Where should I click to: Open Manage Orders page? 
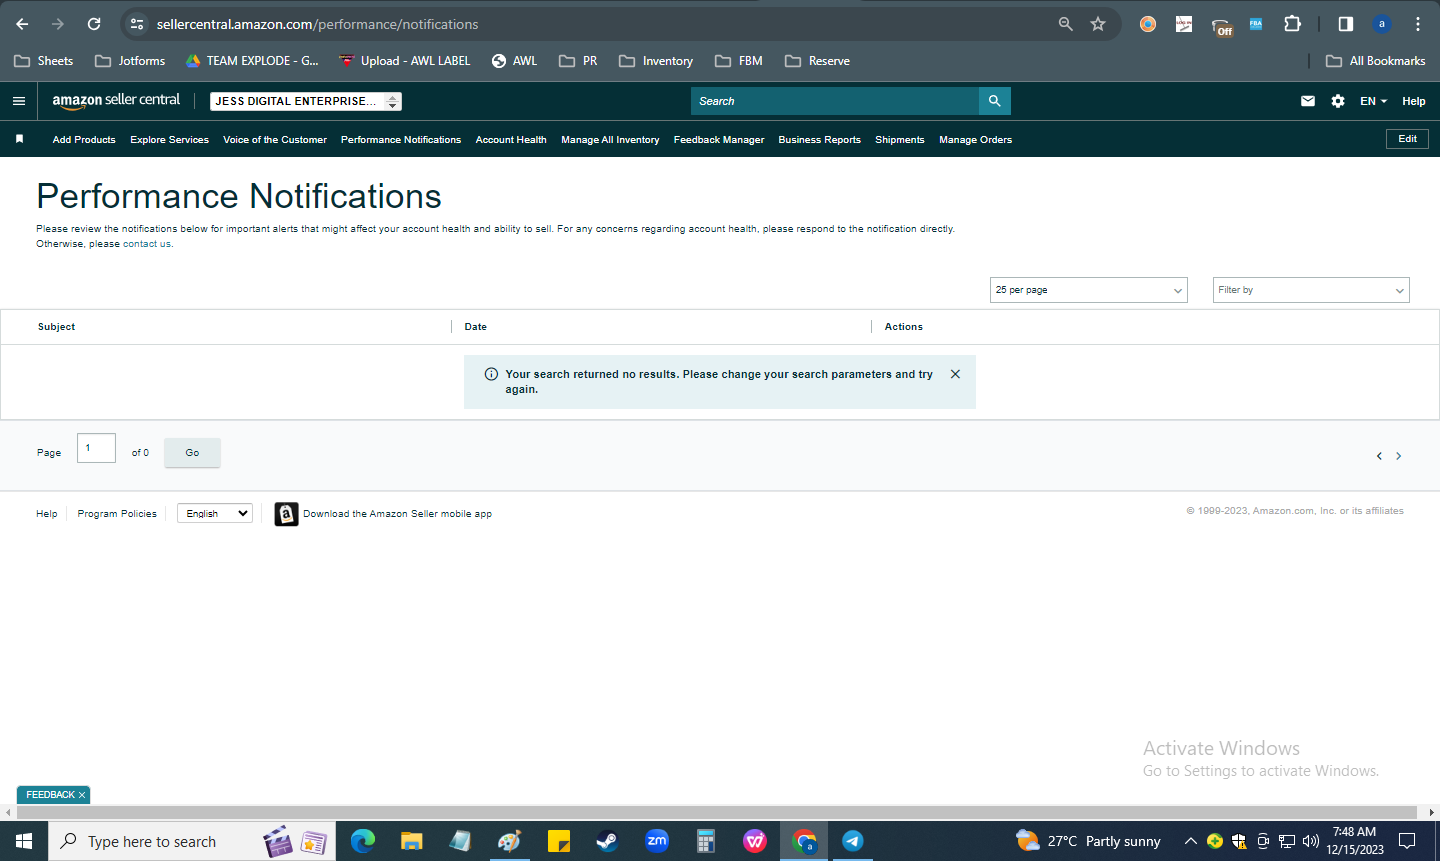pyautogui.click(x=975, y=140)
